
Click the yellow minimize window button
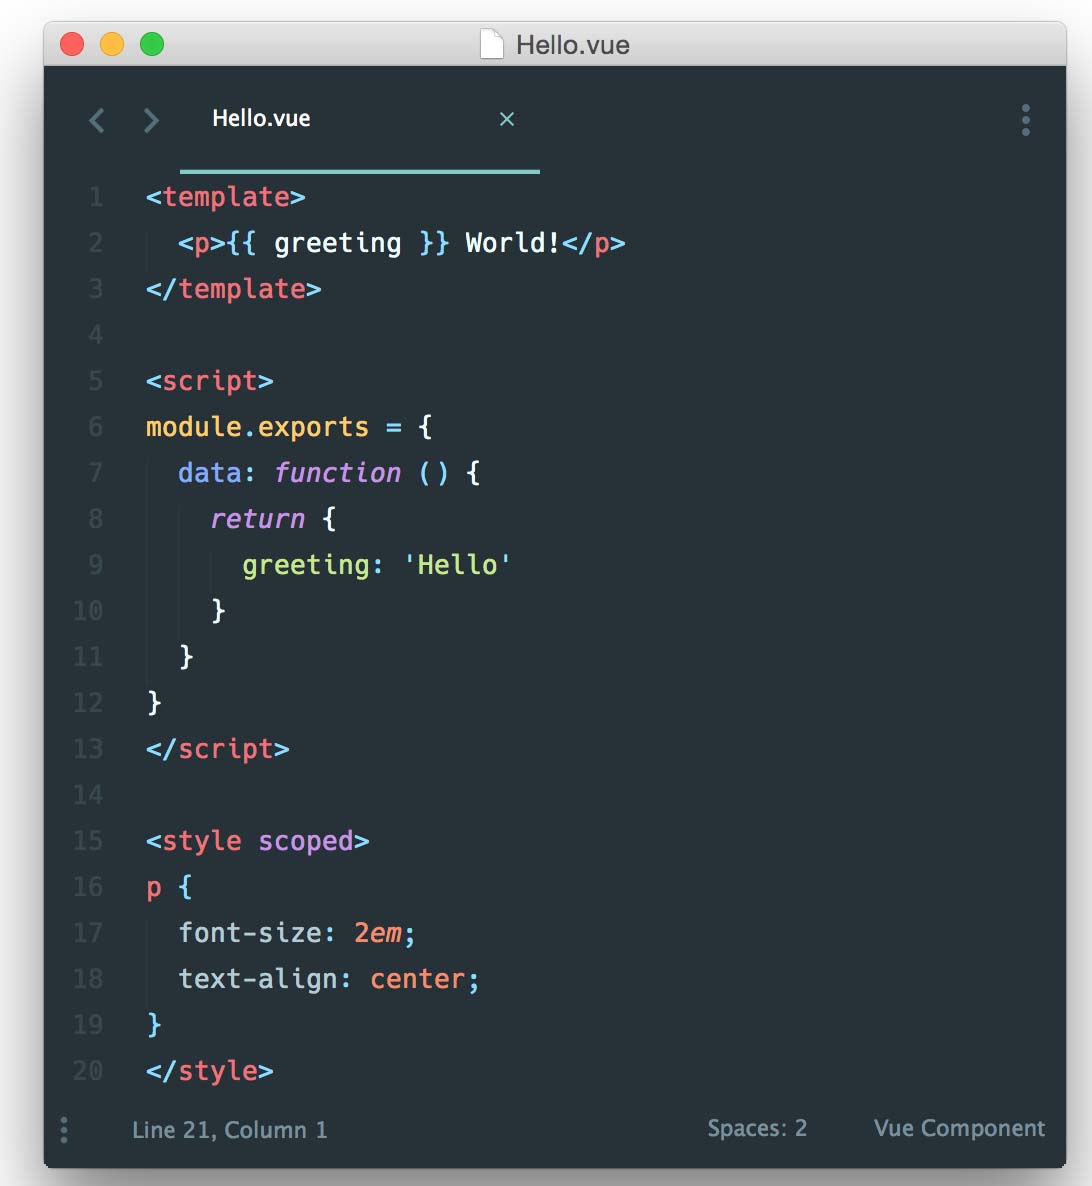click(112, 44)
